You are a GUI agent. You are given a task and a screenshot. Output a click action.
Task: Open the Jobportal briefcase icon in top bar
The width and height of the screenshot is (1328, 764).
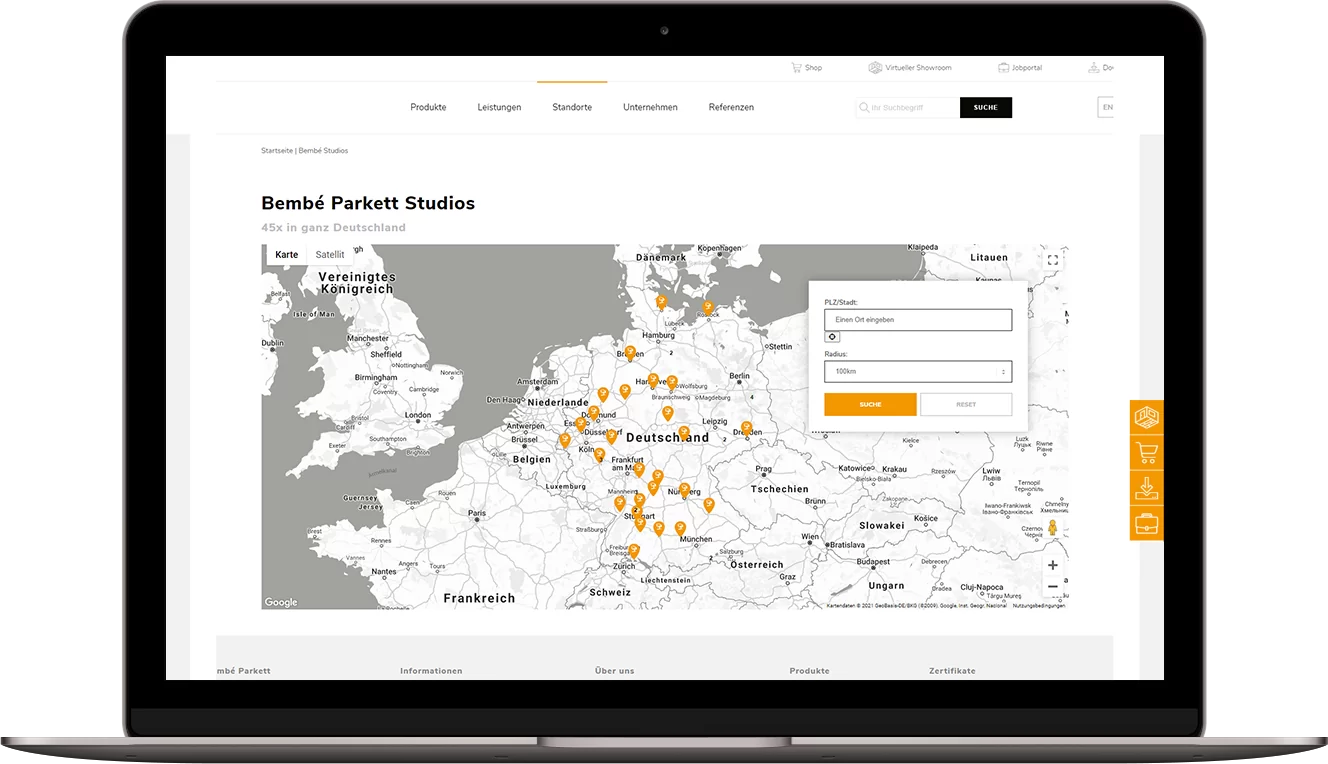(1003, 68)
